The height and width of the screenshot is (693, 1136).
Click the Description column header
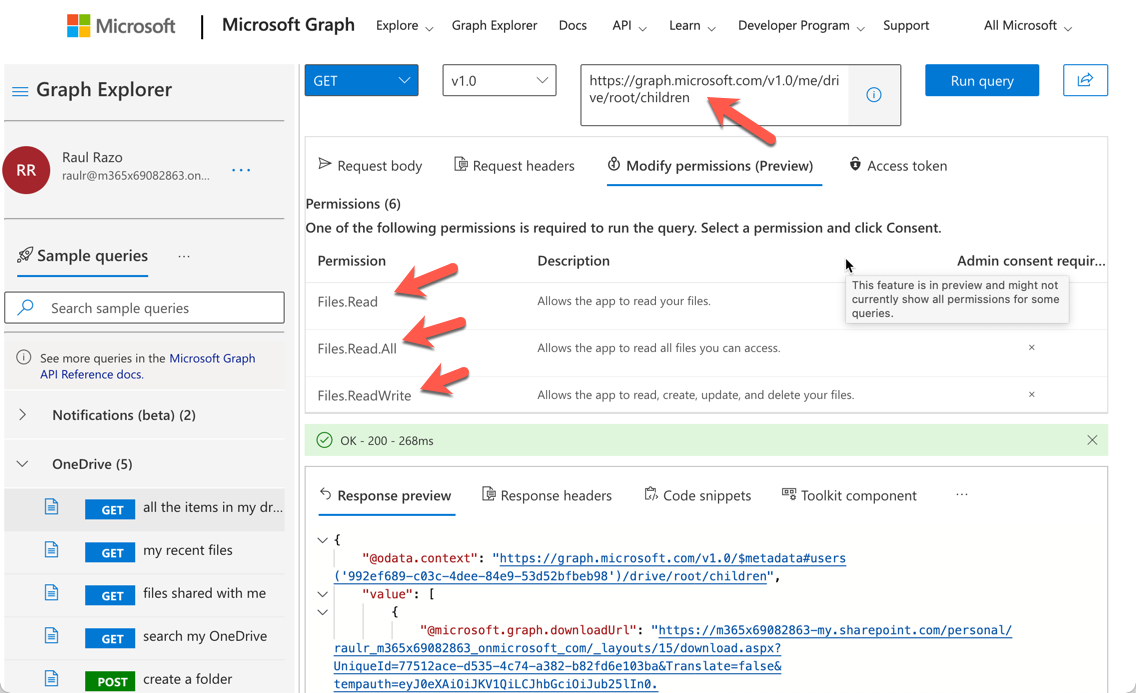click(573, 261)
